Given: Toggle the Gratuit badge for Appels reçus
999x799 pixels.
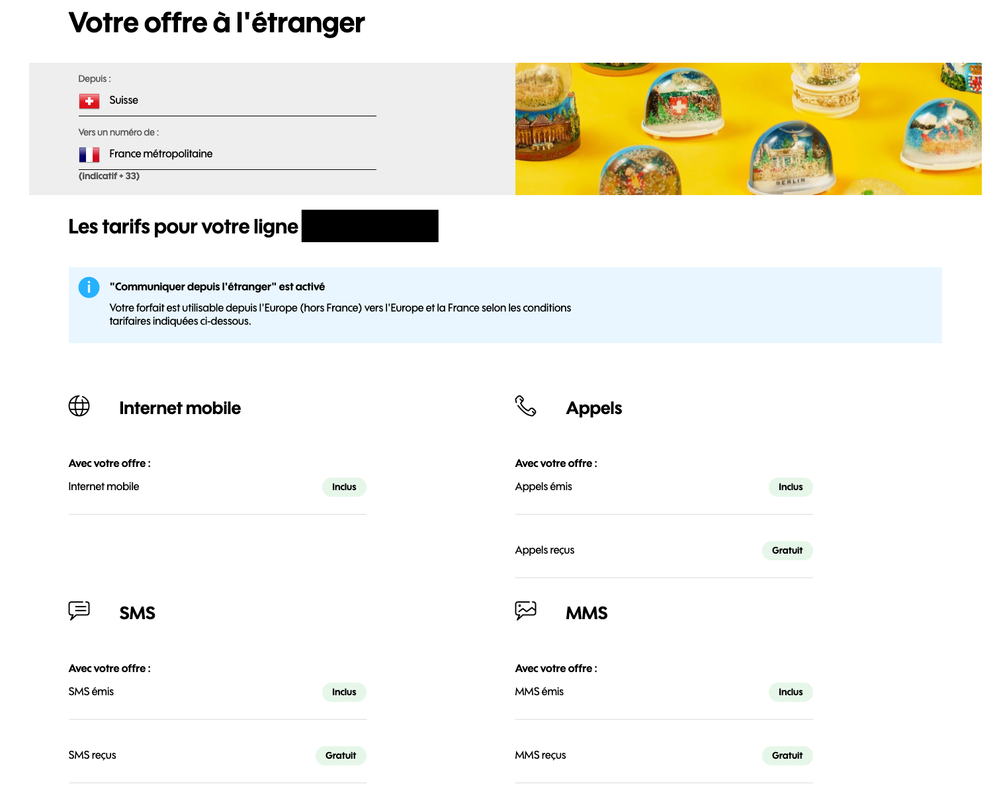Looking at the screenshot, I should 787,550.
